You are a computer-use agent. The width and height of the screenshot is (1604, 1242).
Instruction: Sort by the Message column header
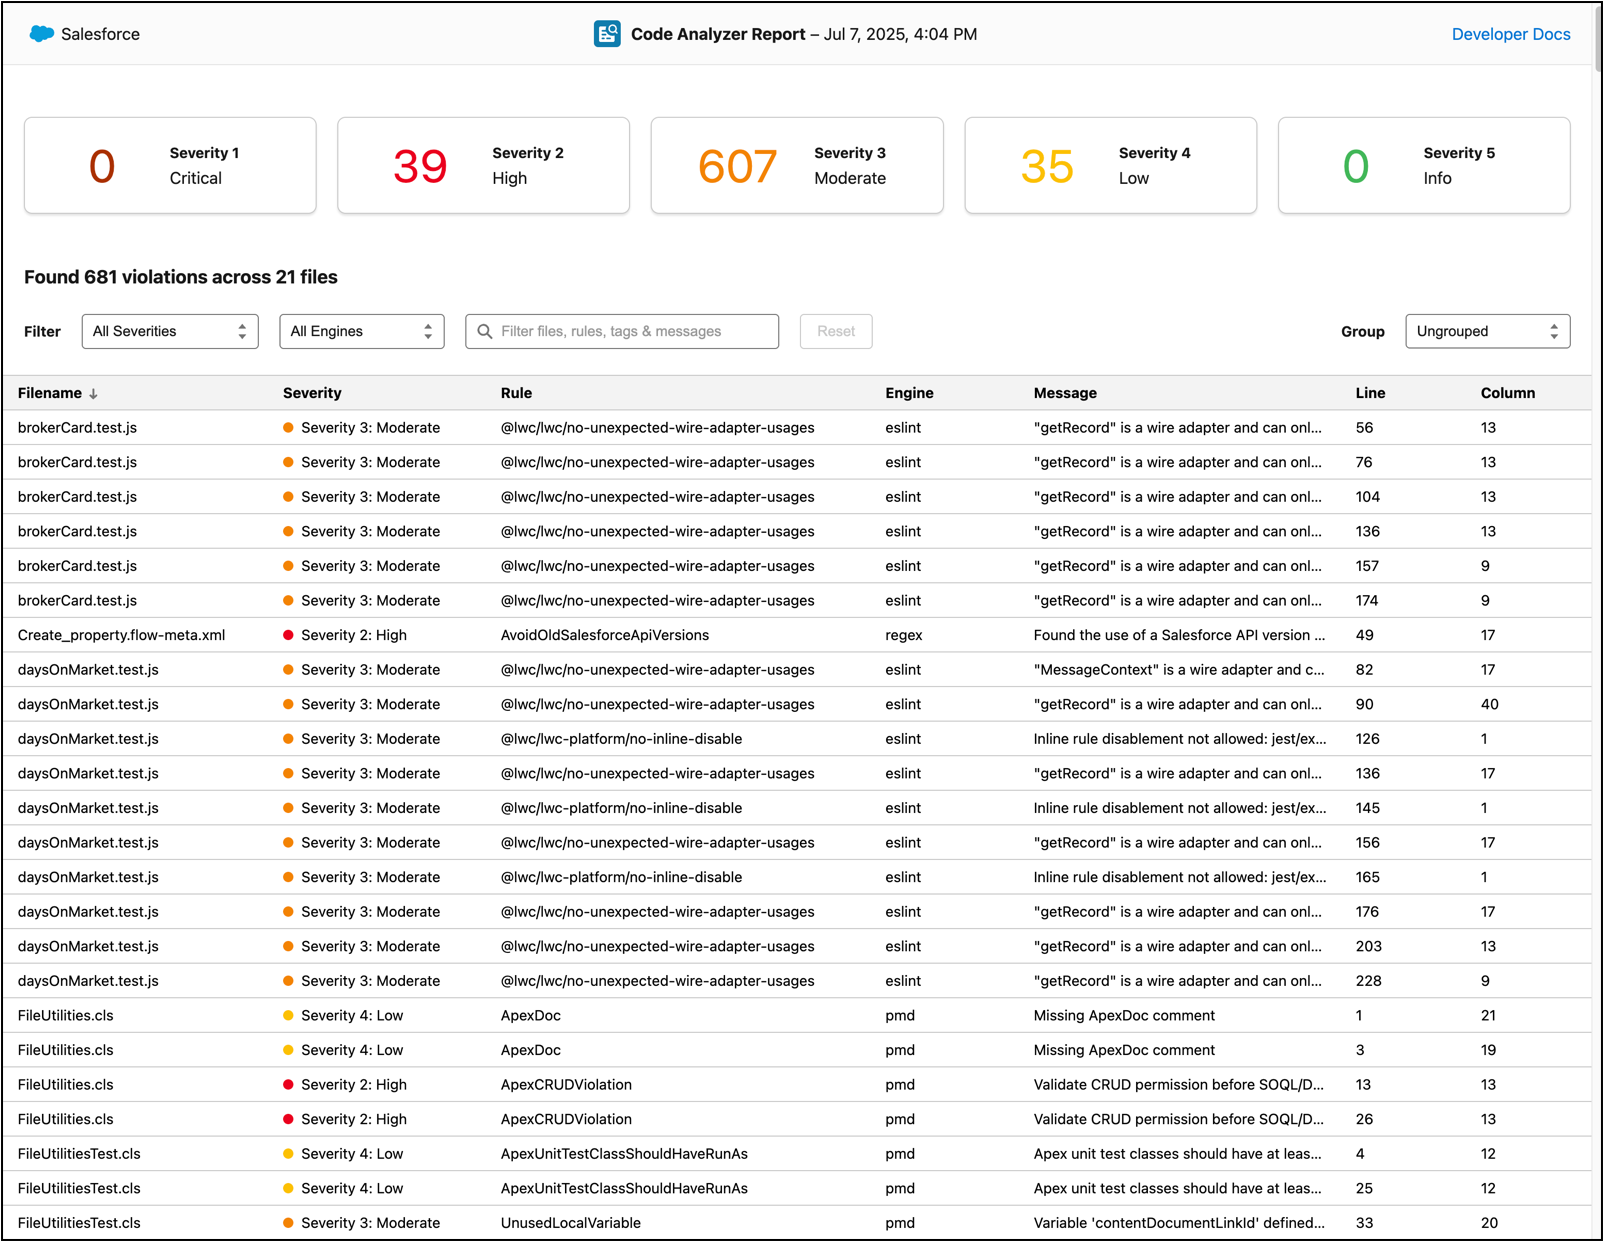point(1065,393)
